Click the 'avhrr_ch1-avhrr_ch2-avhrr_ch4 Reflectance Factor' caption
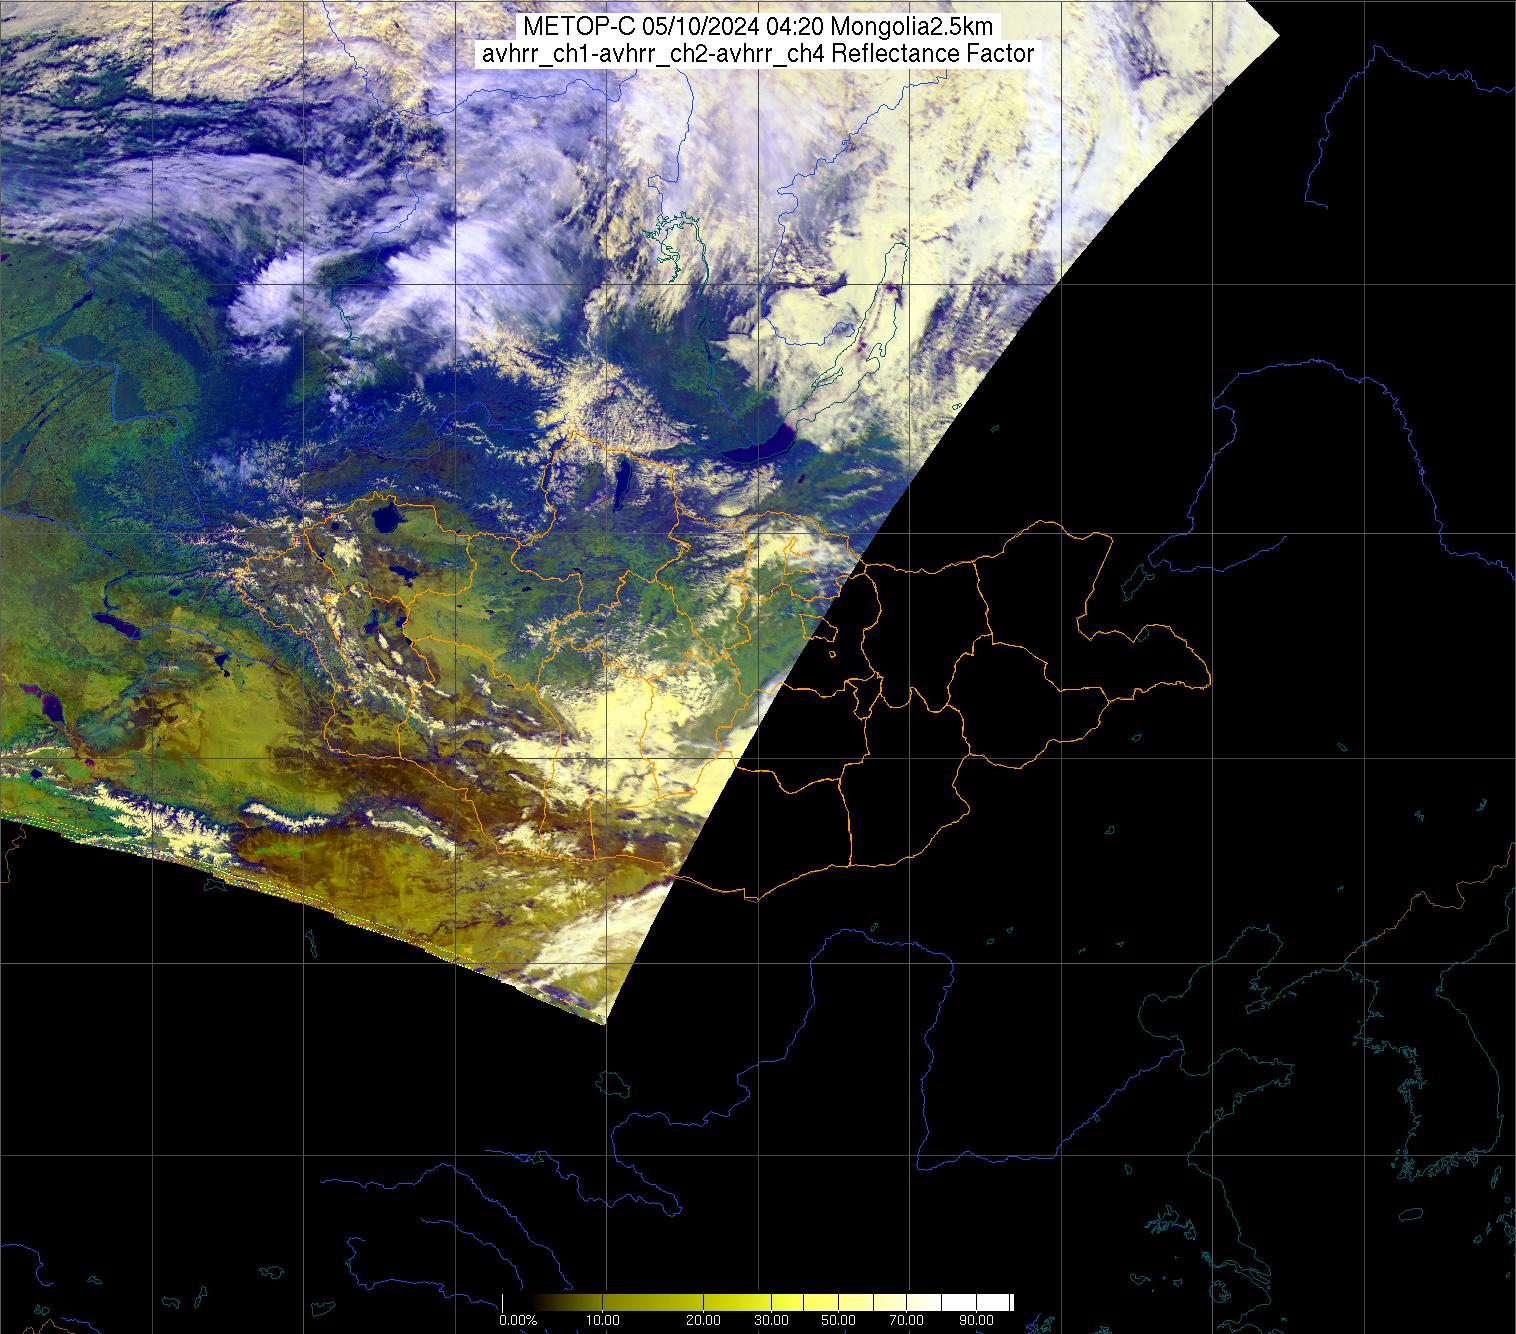The image size is (1516, 1334). [x=757, y=54]
